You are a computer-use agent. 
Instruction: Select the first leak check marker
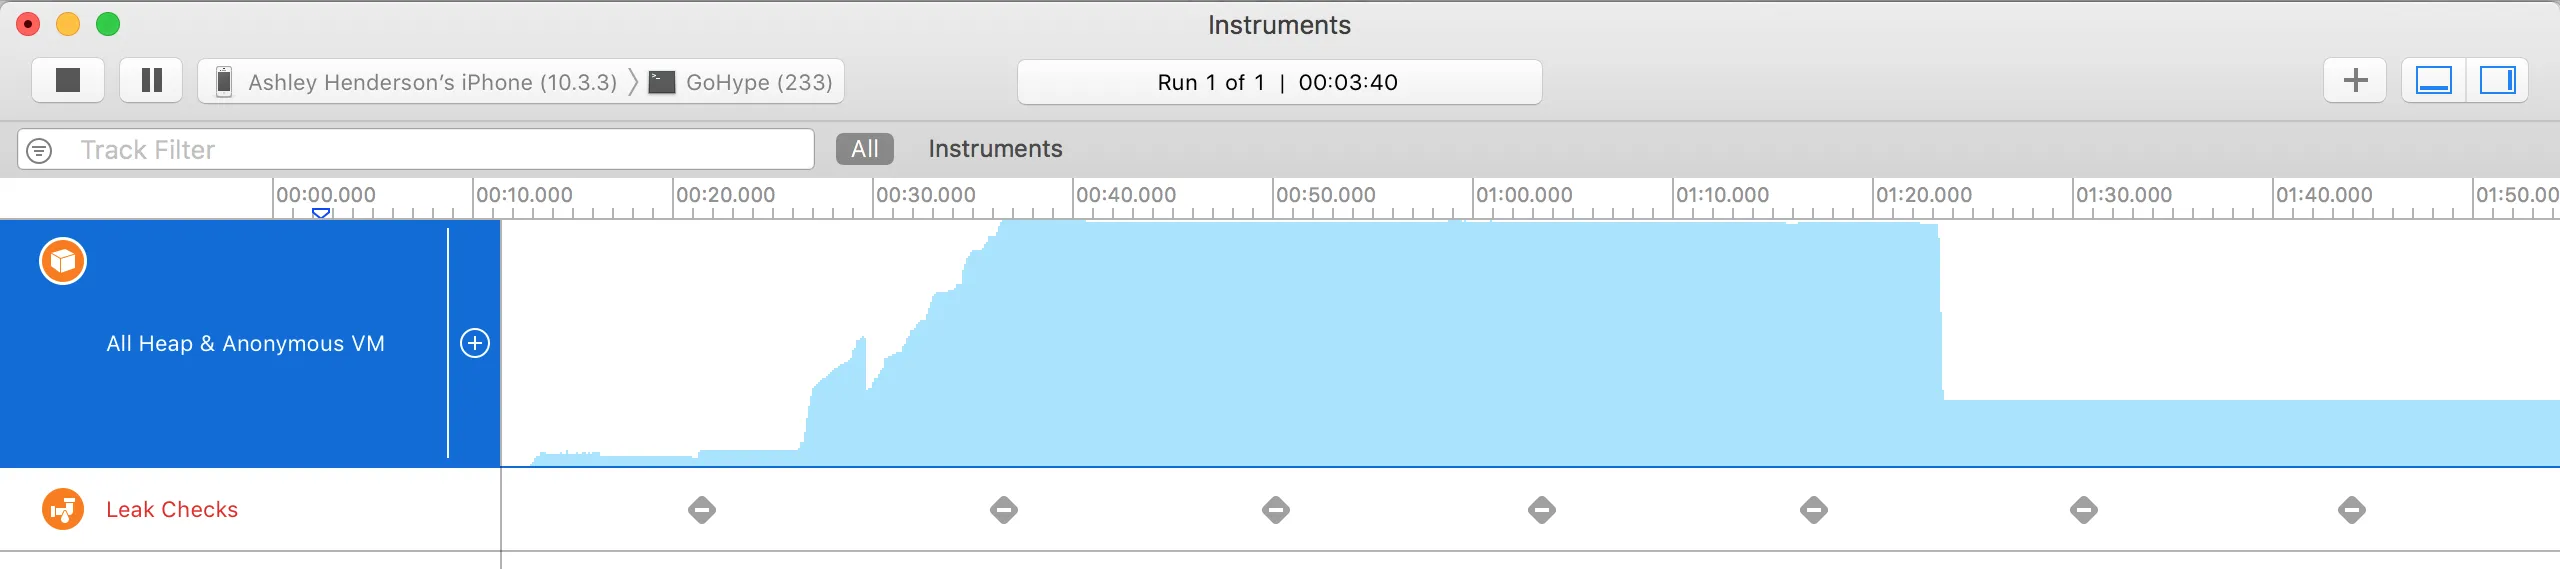click(x=702, y=510)
